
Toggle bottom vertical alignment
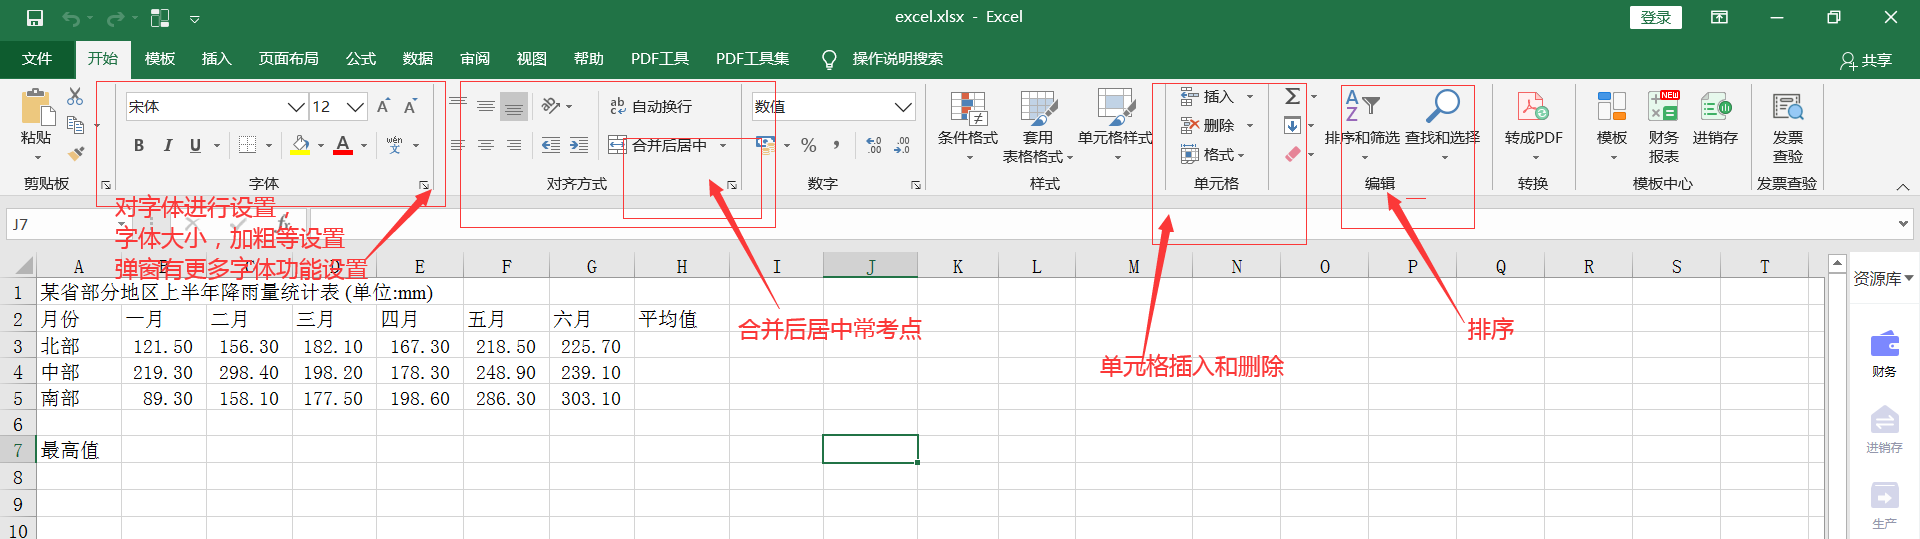[x=514, y=106]
